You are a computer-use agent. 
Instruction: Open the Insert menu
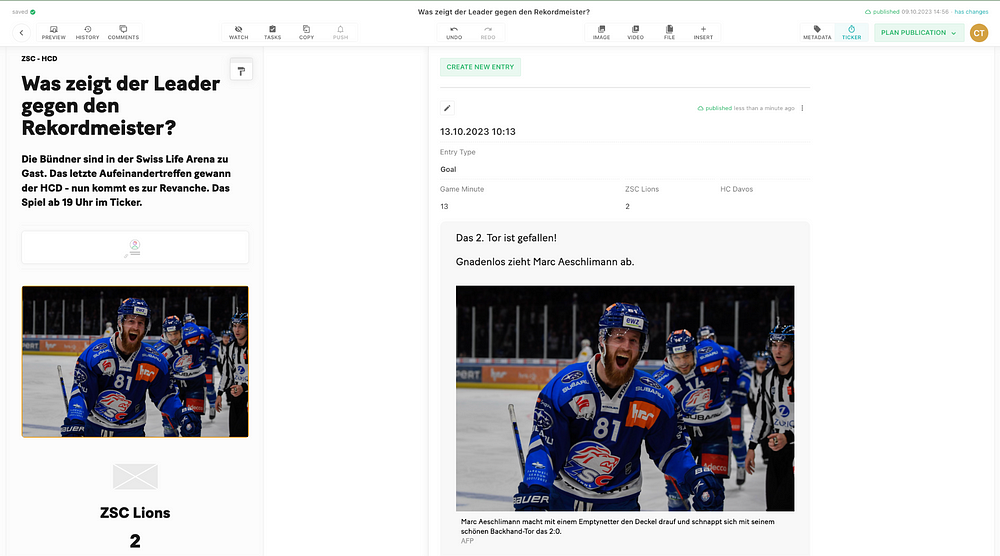(703, 33)
